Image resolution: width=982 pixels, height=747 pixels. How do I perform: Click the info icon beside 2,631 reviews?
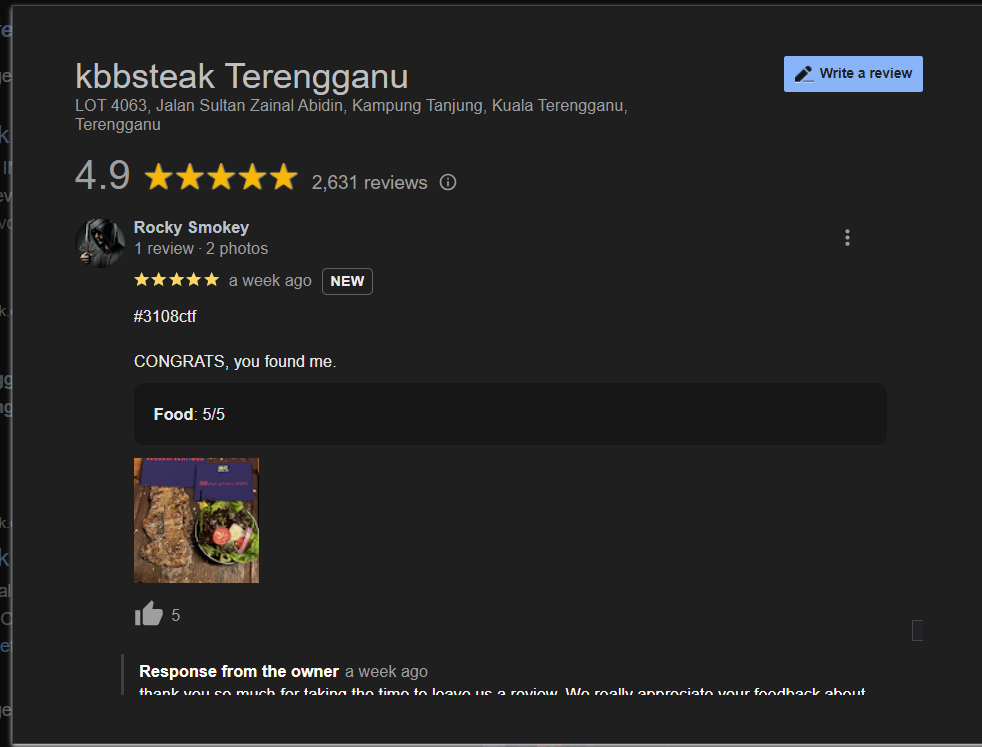[x=448, y=182]
